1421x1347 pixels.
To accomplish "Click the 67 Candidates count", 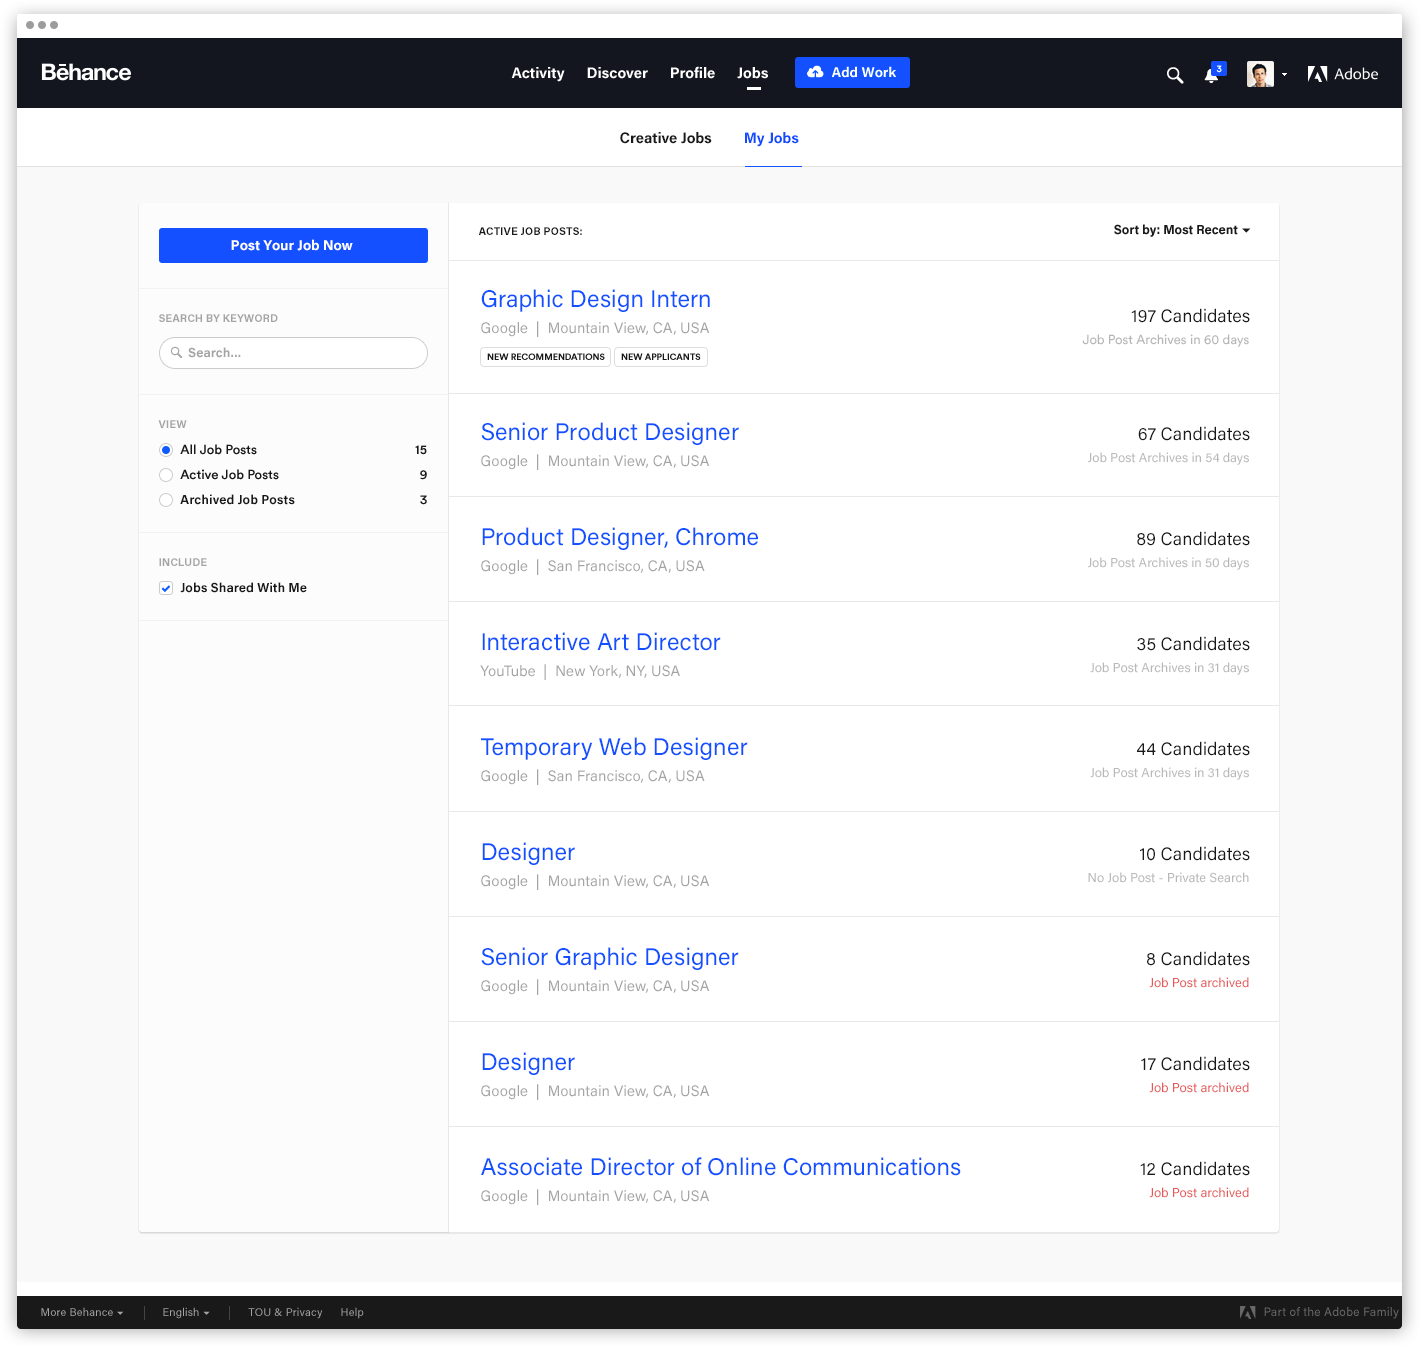I will [1194, 434].
